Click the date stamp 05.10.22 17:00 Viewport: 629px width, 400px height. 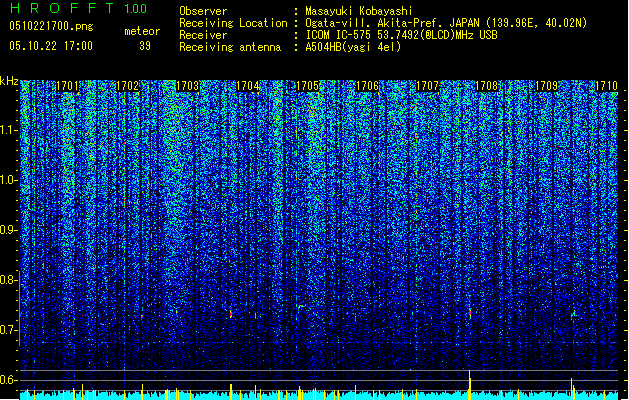pos(51,46)
